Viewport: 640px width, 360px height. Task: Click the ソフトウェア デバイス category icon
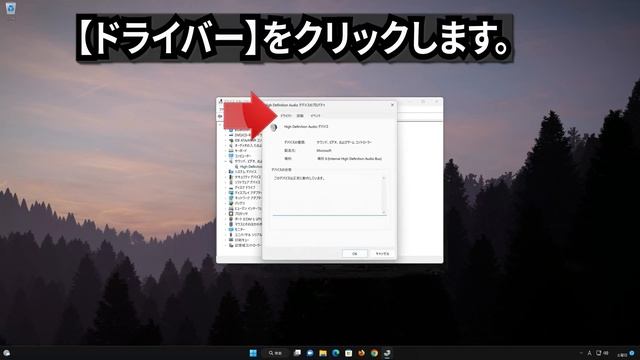tap(231, 182)
